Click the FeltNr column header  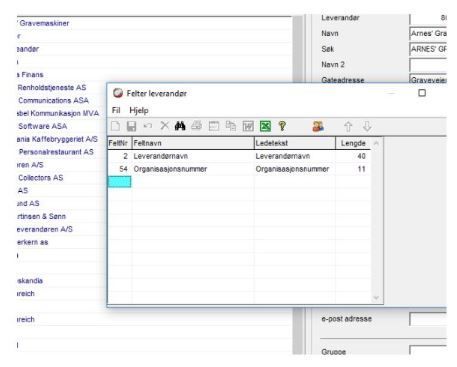tap(120, 143)
